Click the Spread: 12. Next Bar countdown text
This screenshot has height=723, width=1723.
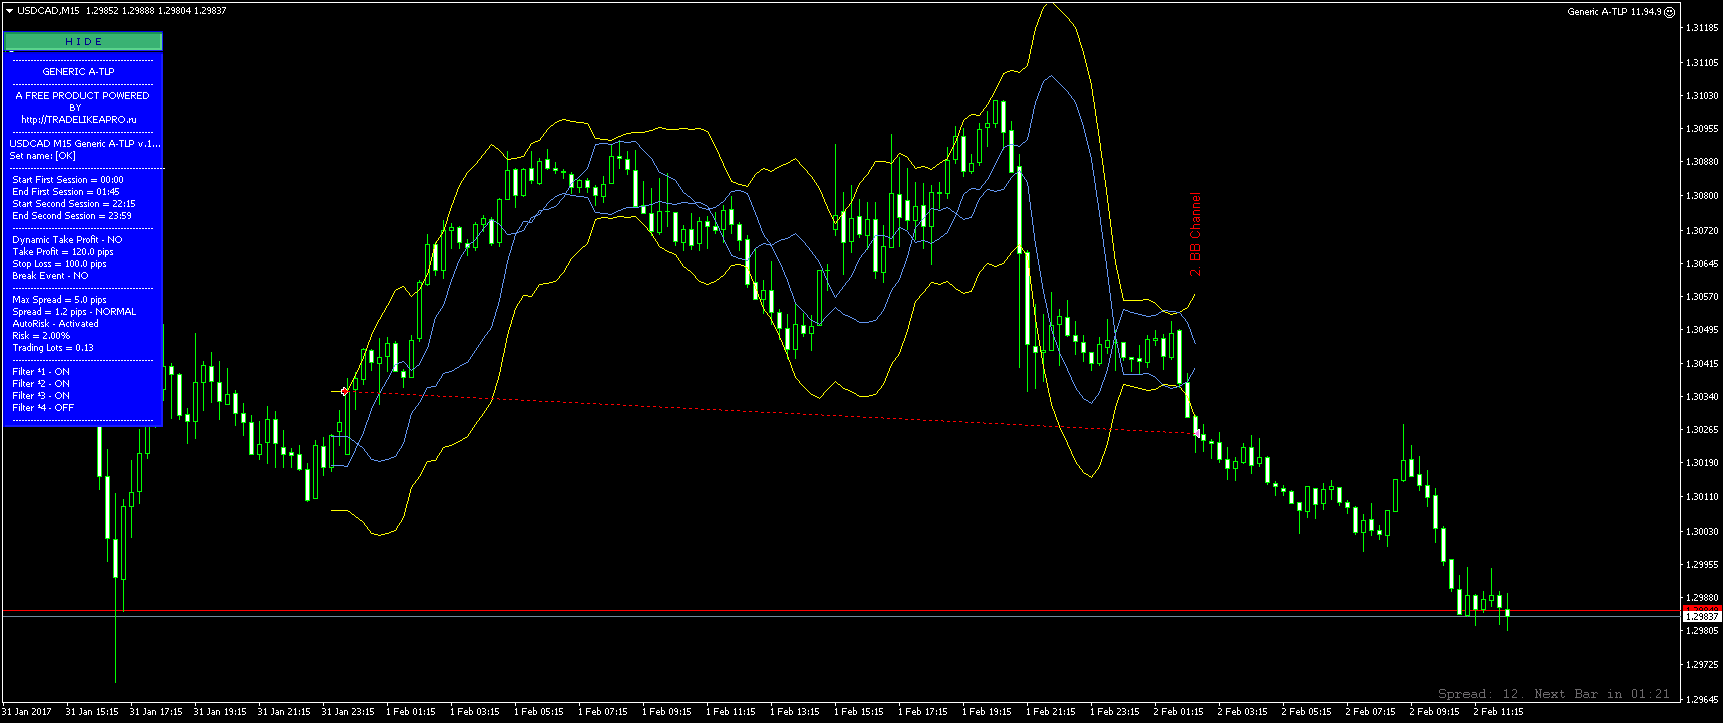pos(1553,694)
